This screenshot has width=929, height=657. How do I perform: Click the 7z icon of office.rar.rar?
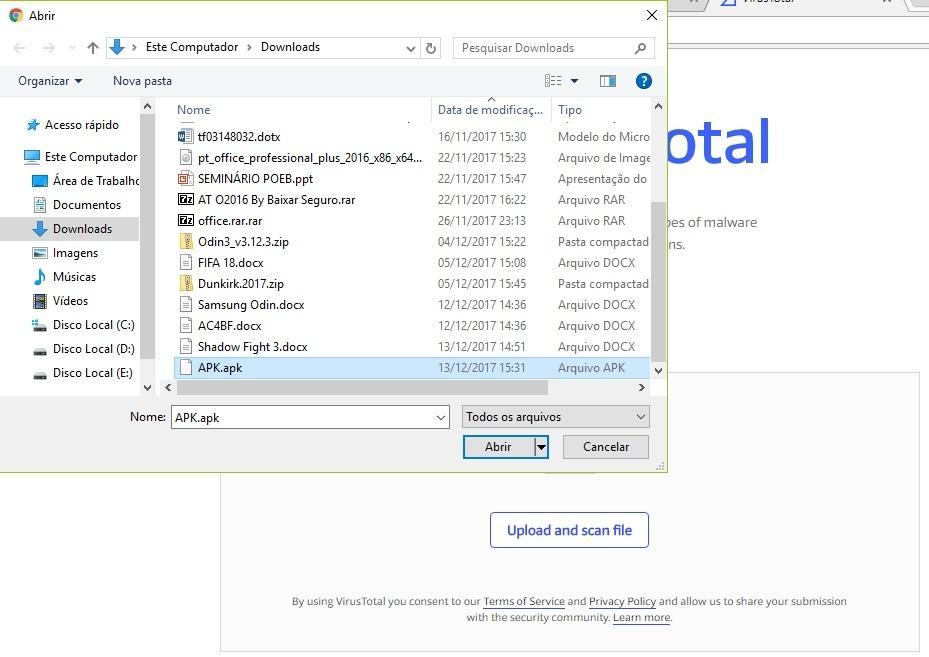click(185, 220)
